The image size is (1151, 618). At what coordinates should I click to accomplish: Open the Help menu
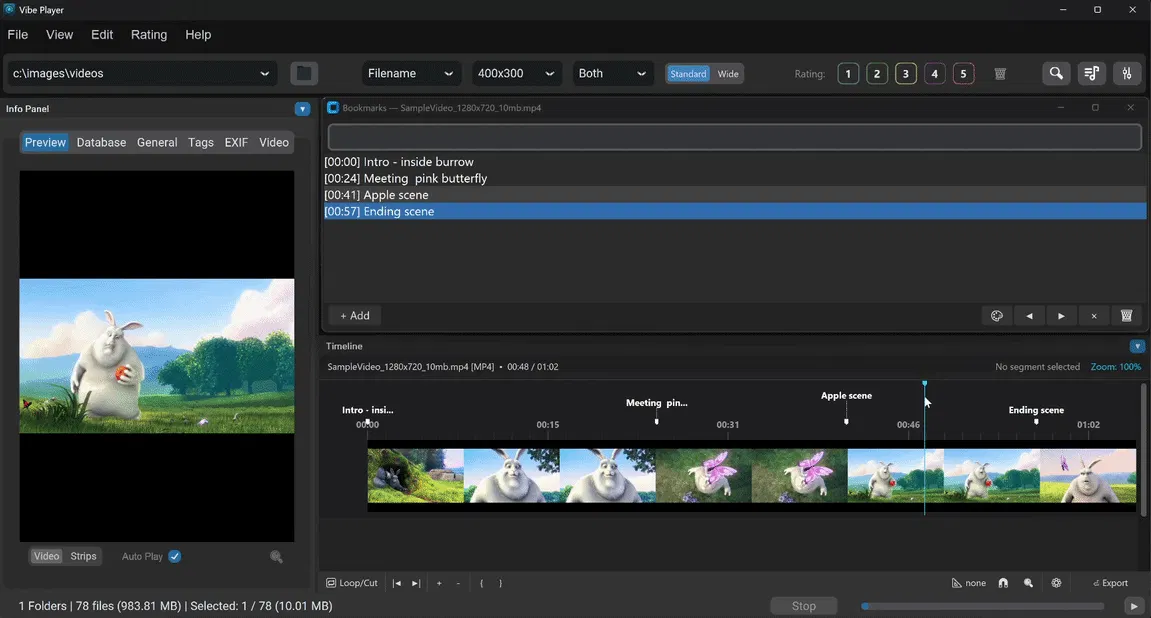pyautogui.click(x=198, y=34)
